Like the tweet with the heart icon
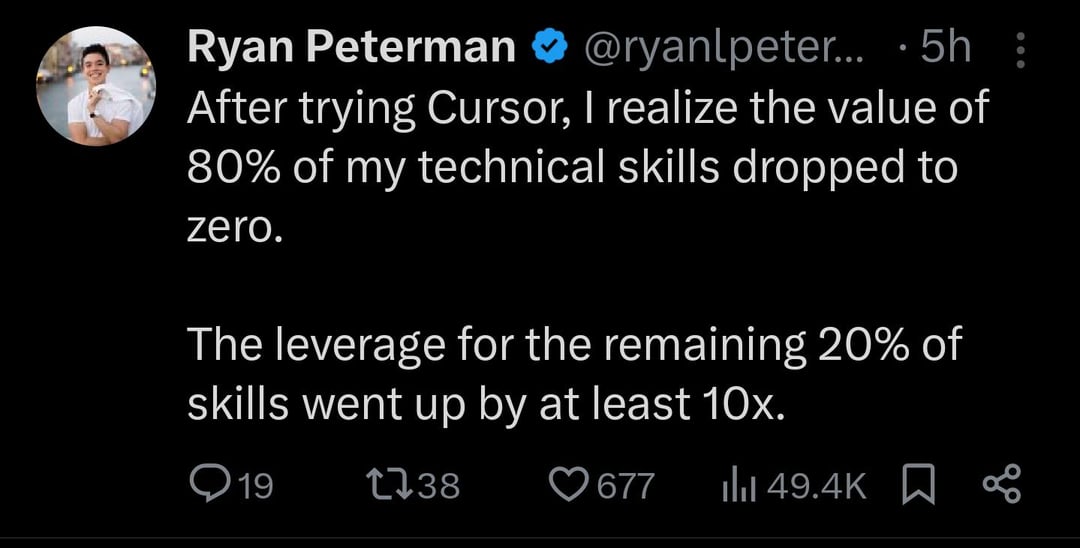Viewport: 1080px width, 548px height. point(569,486)
